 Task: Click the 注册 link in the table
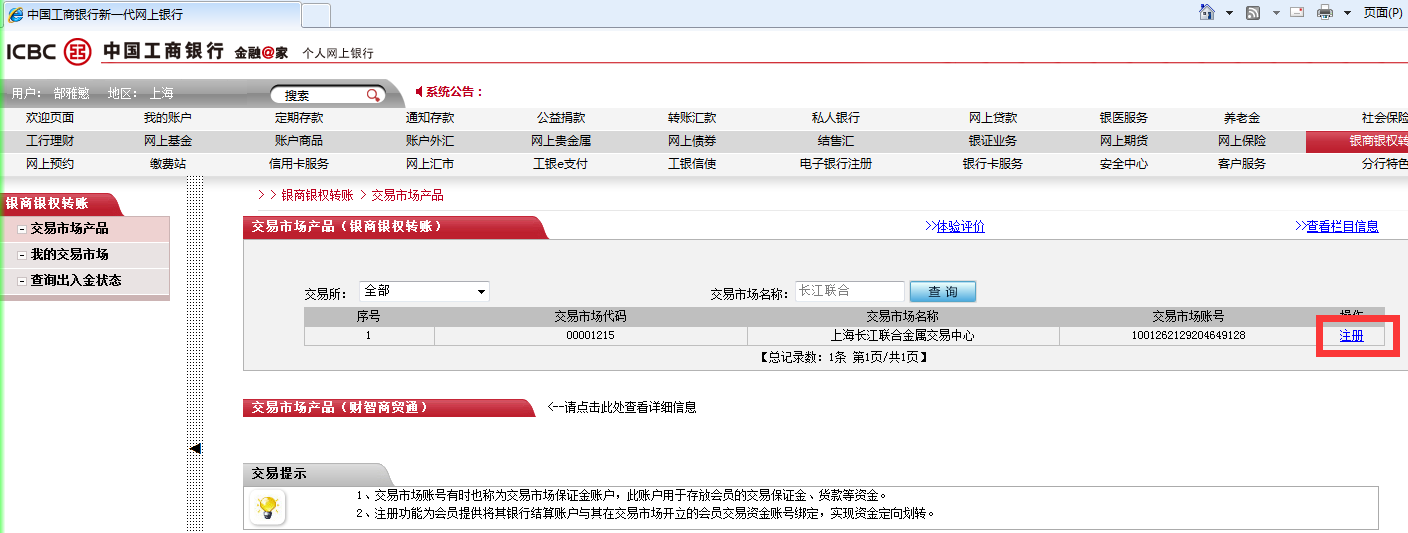click(x=1351, y=336)
